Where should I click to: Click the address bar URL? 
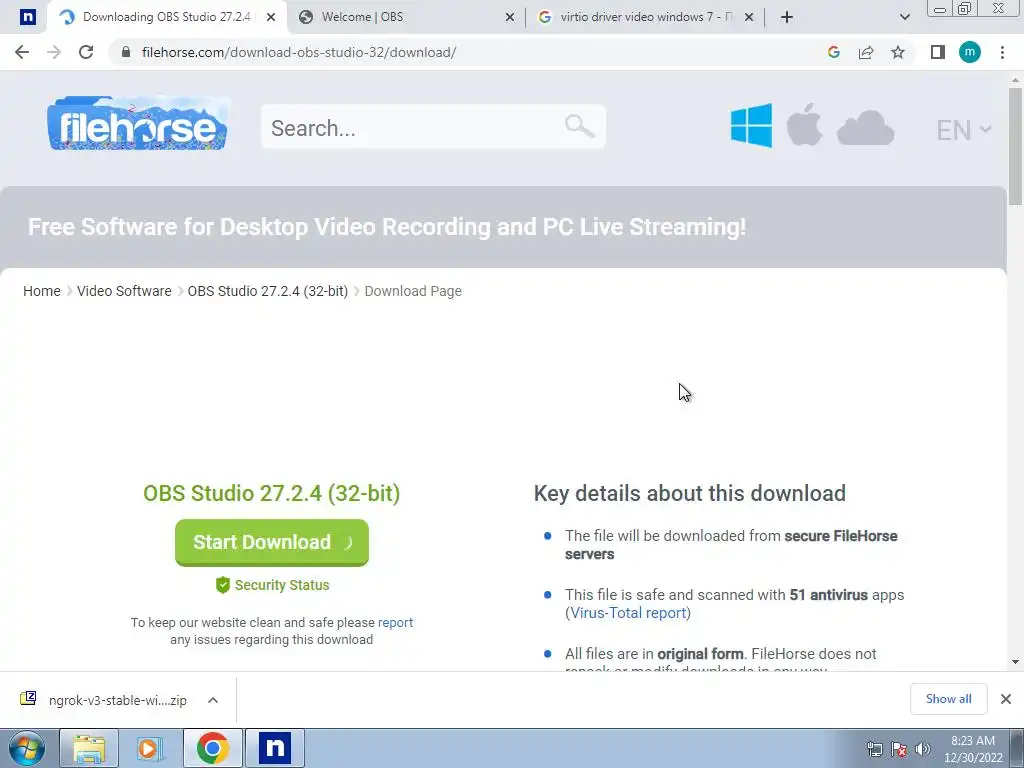[x=298, y=52]
